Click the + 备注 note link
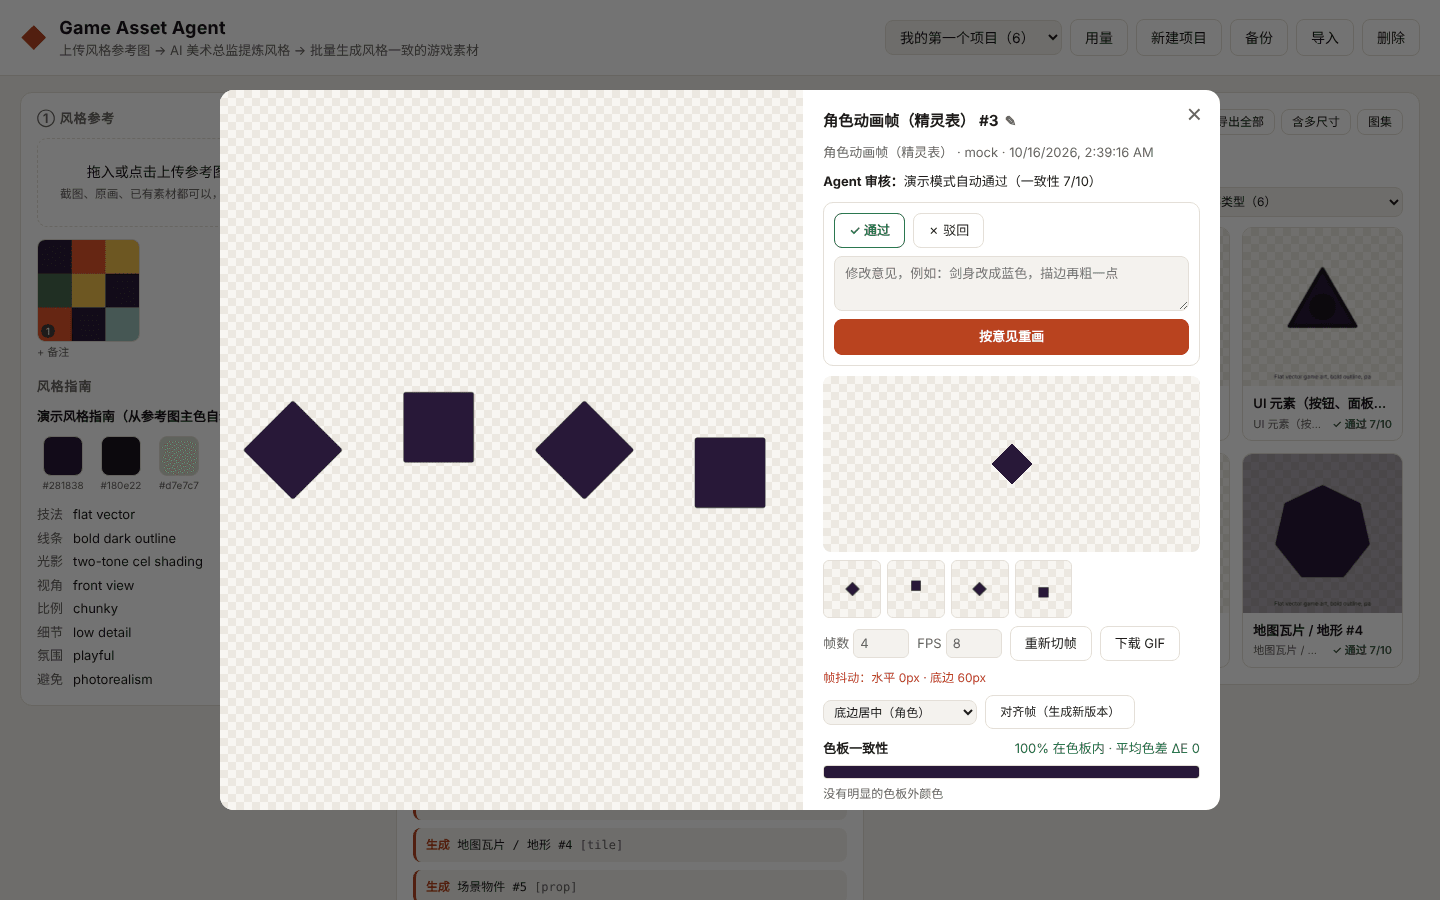 [x=53, y=352]
